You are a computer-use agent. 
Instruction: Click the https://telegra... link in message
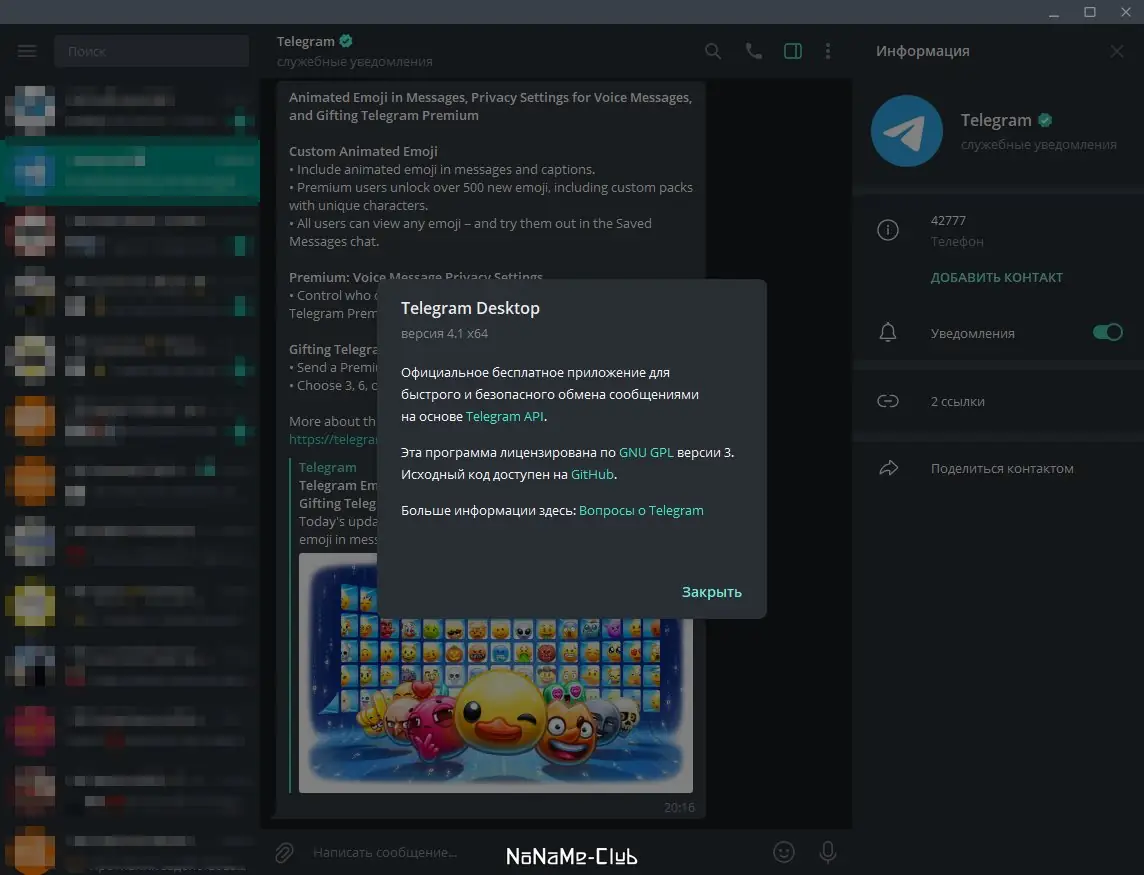[x=333, y=439]
